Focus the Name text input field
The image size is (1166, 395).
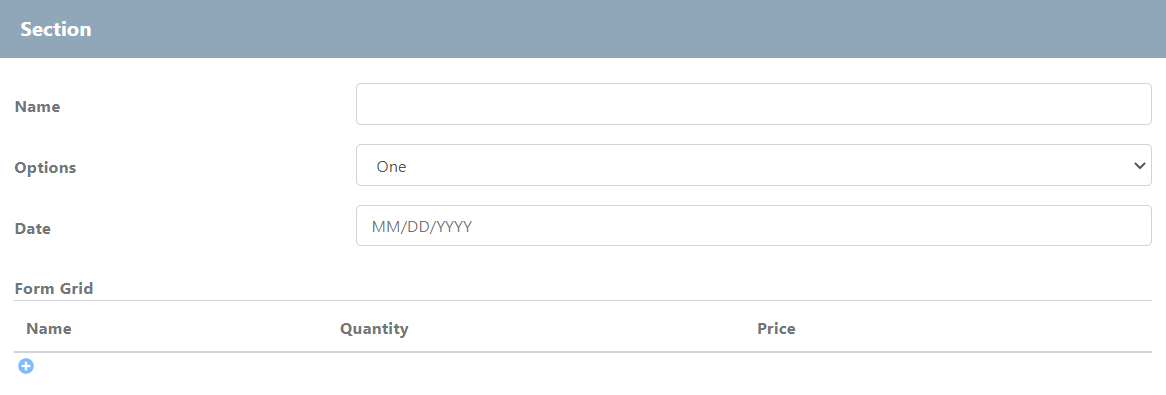(753, 104)
